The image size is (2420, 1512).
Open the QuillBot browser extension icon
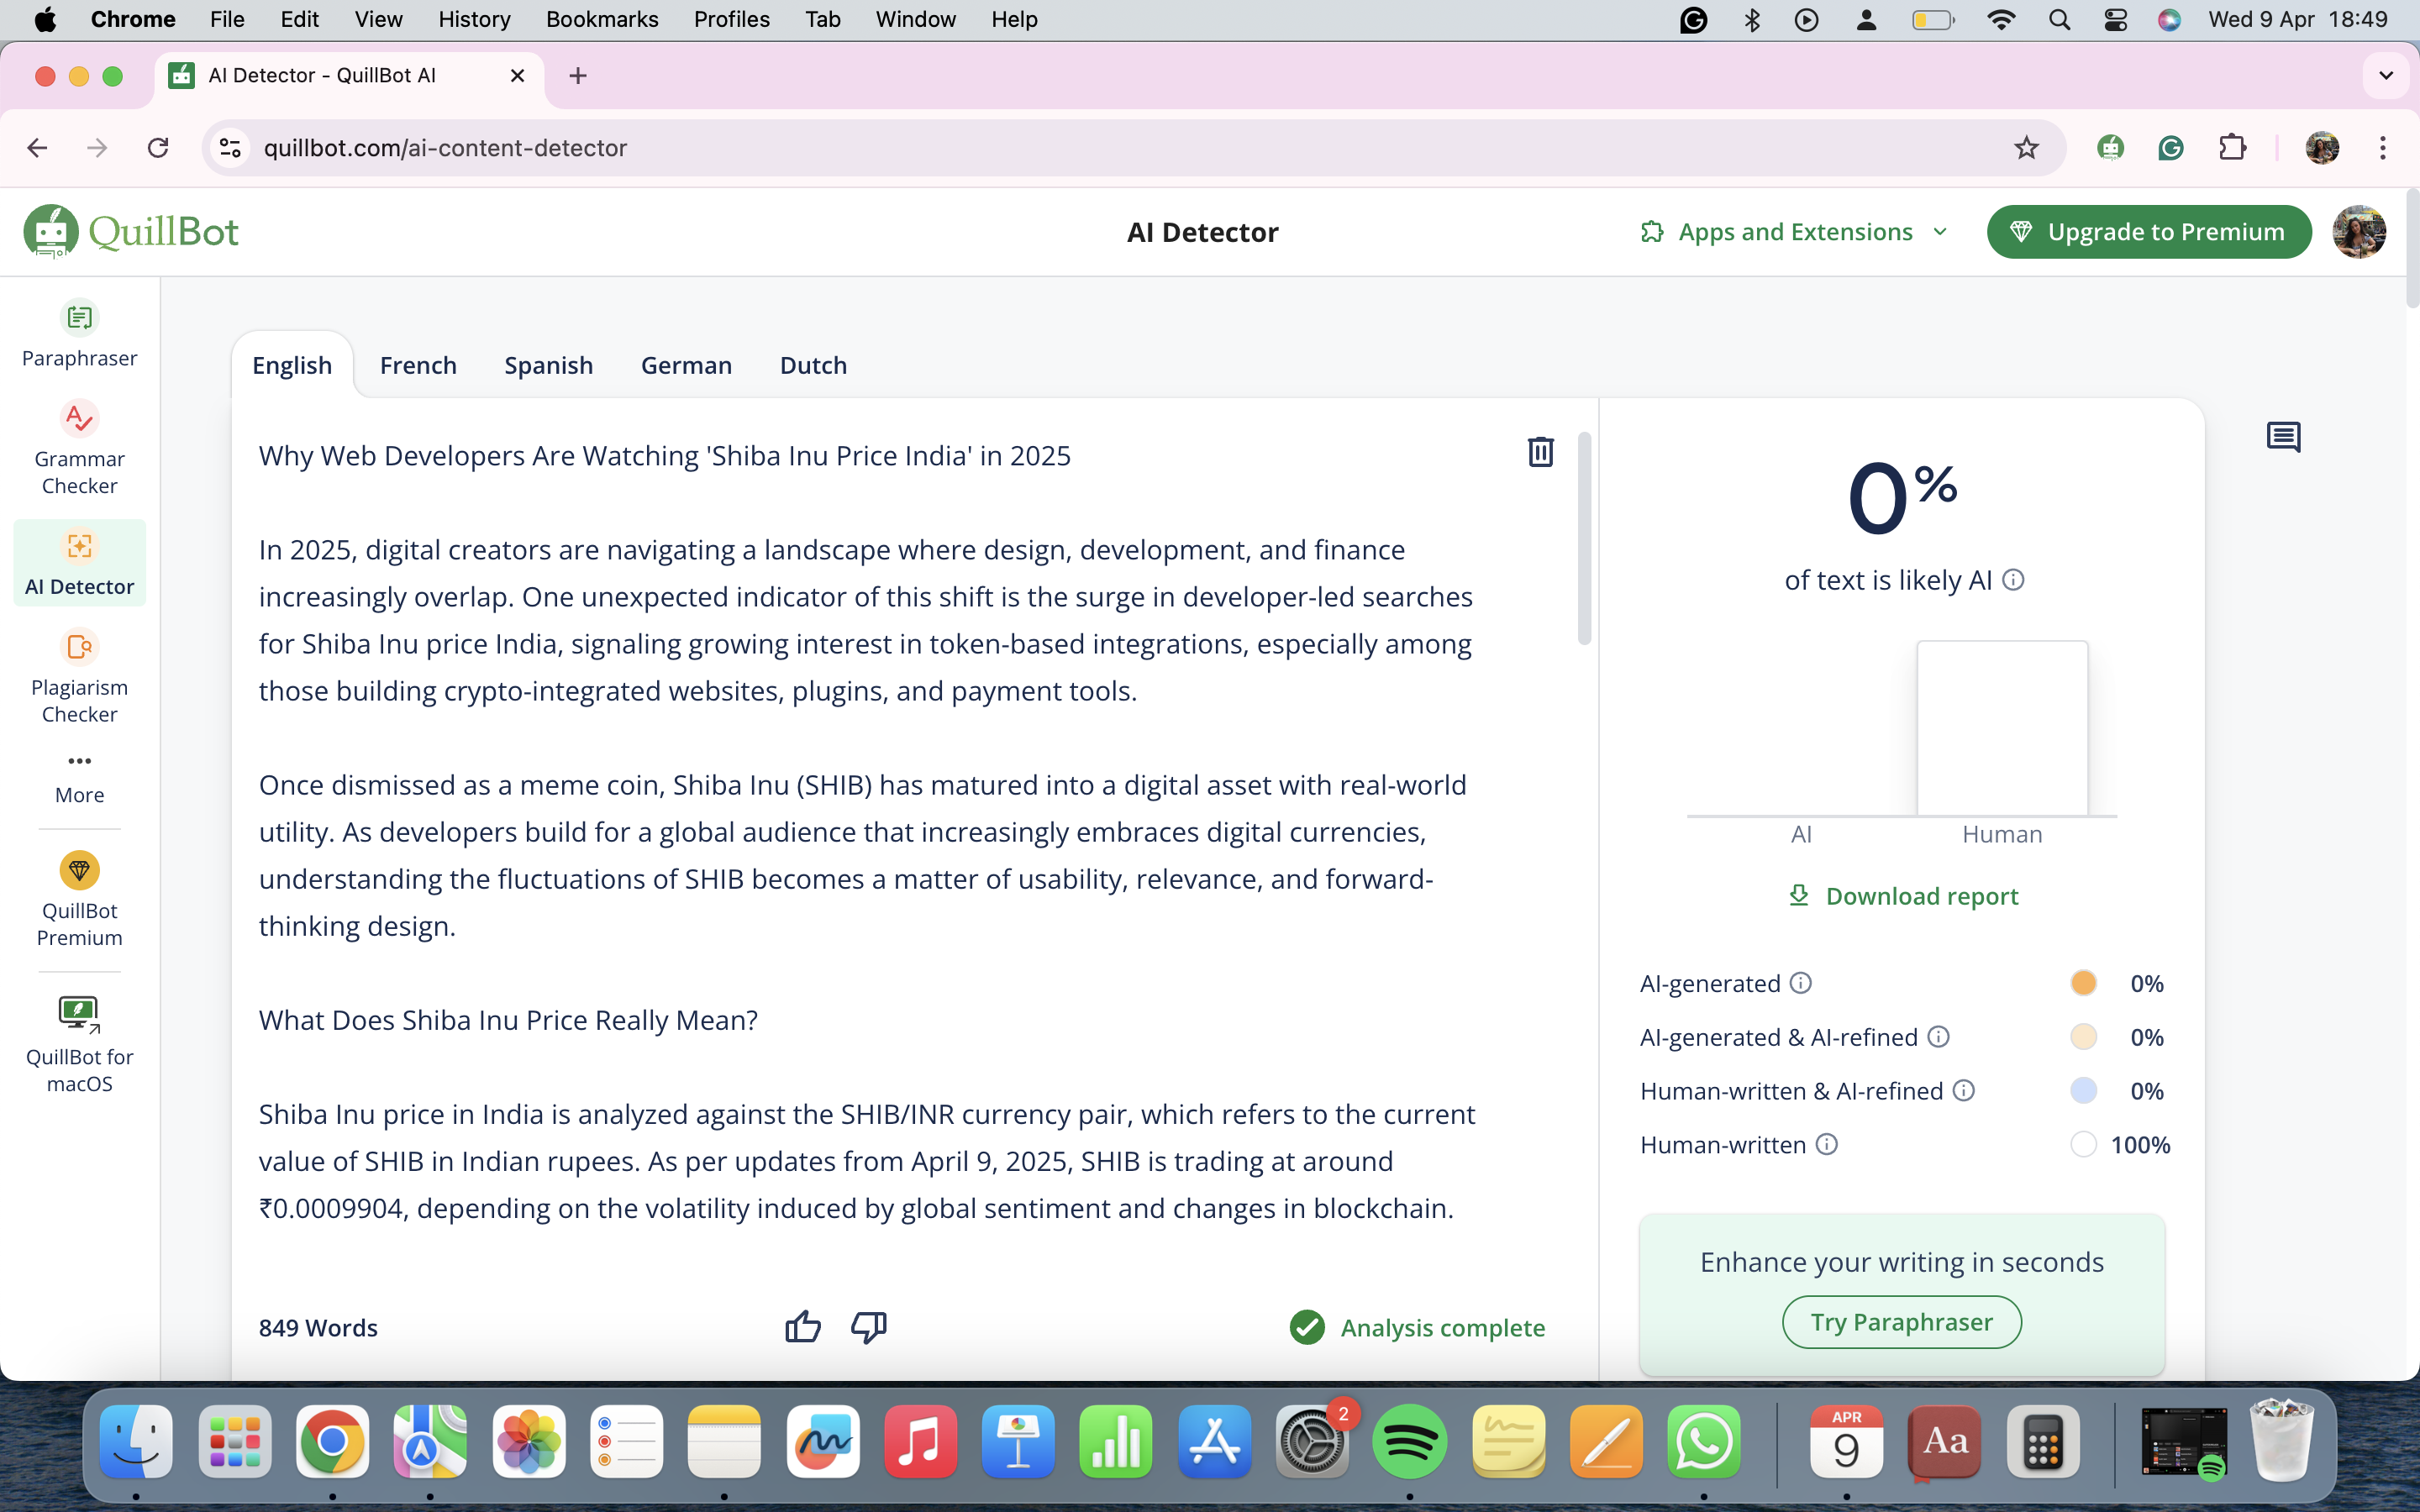coord(2110,148)
